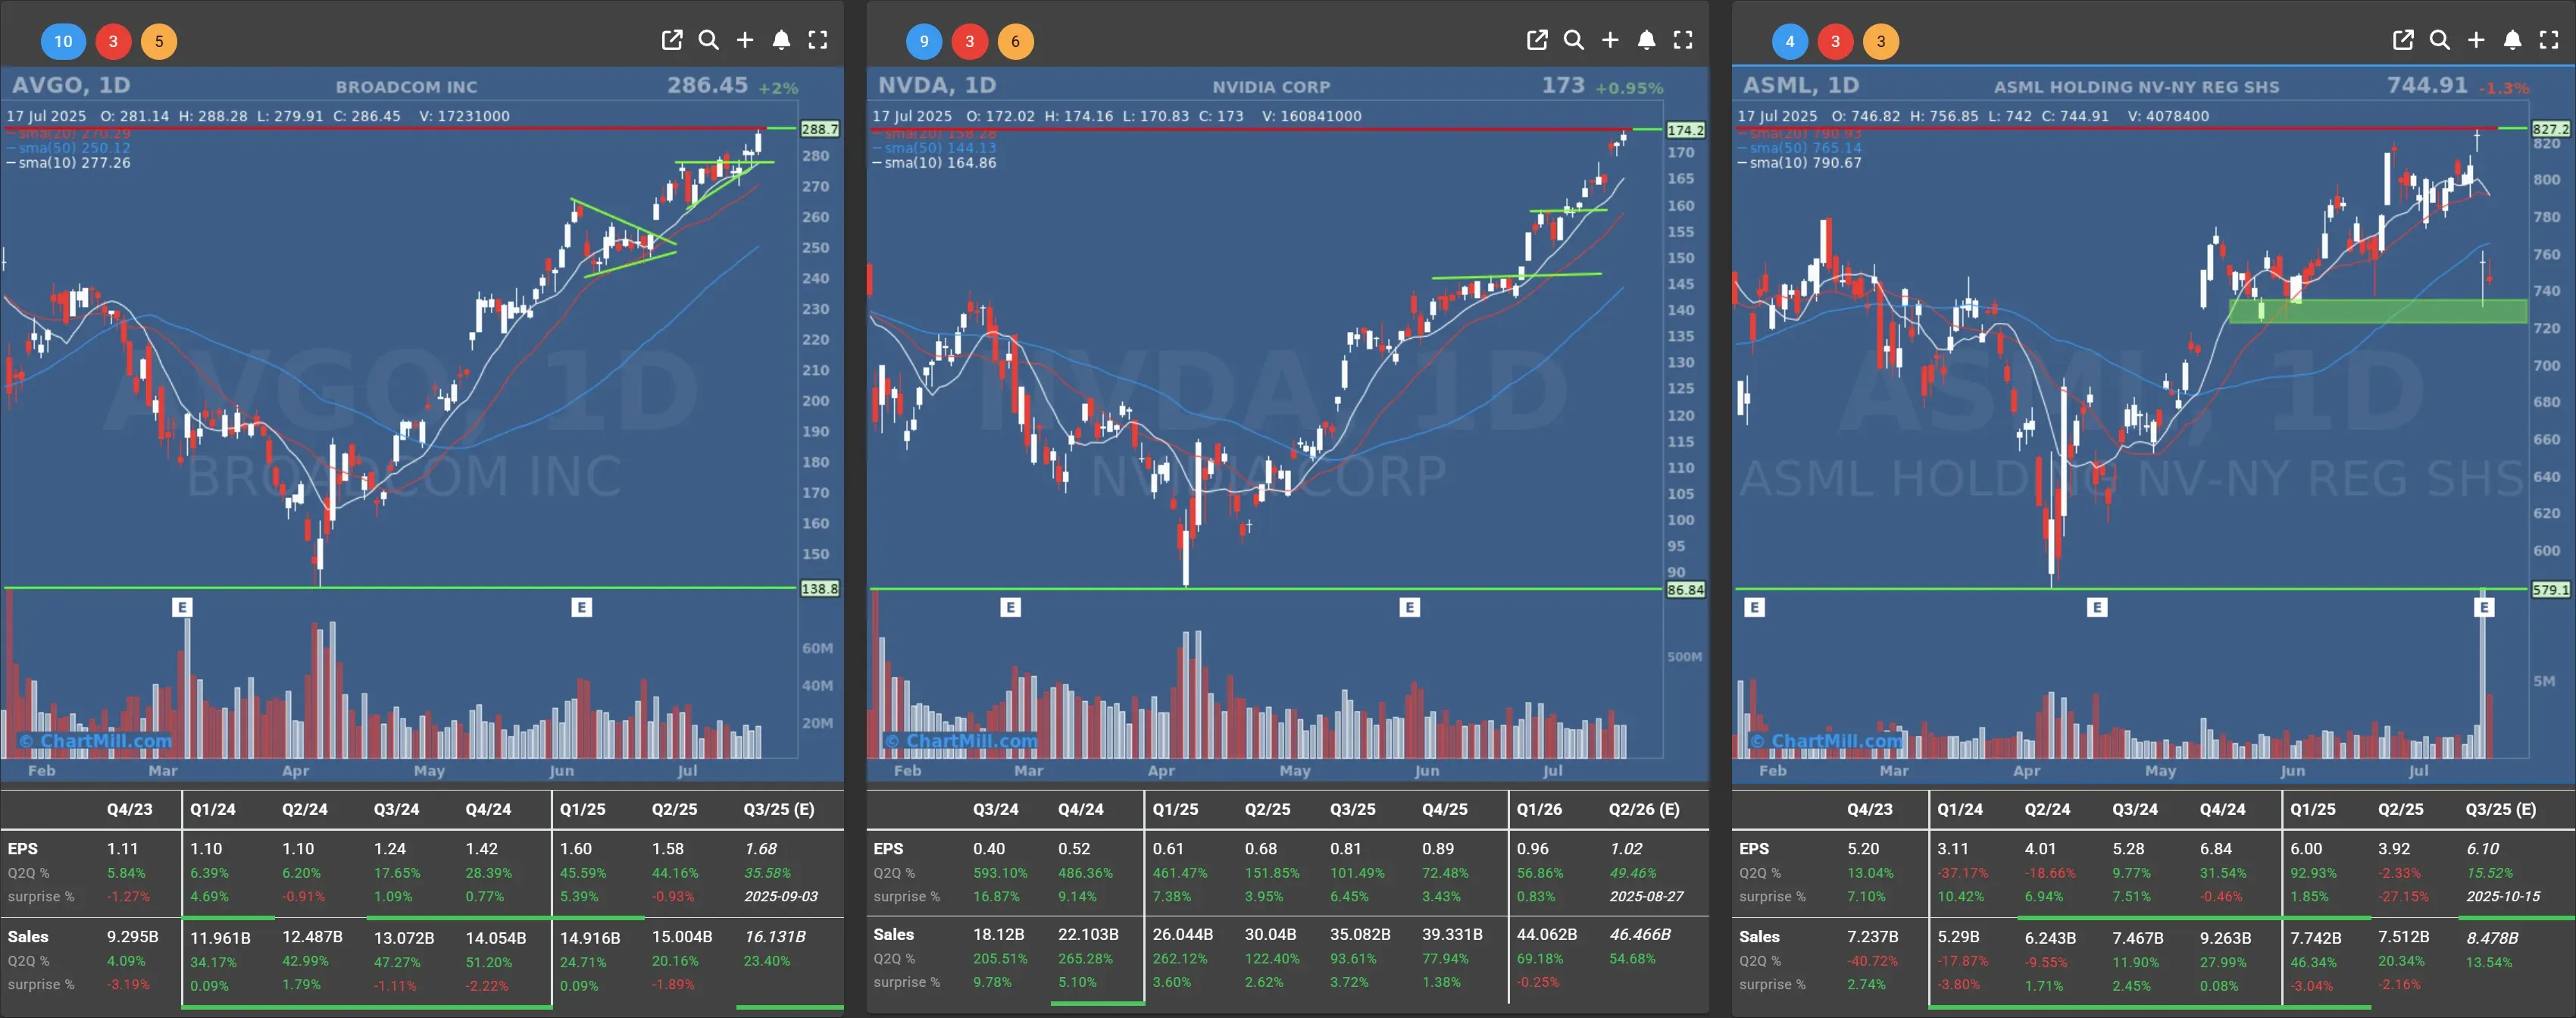Image resolution: width=2576 pixels, height=1018 pixels.
Task: Click ASML 579.1 low price label
Action: [x=2551, y=589]
